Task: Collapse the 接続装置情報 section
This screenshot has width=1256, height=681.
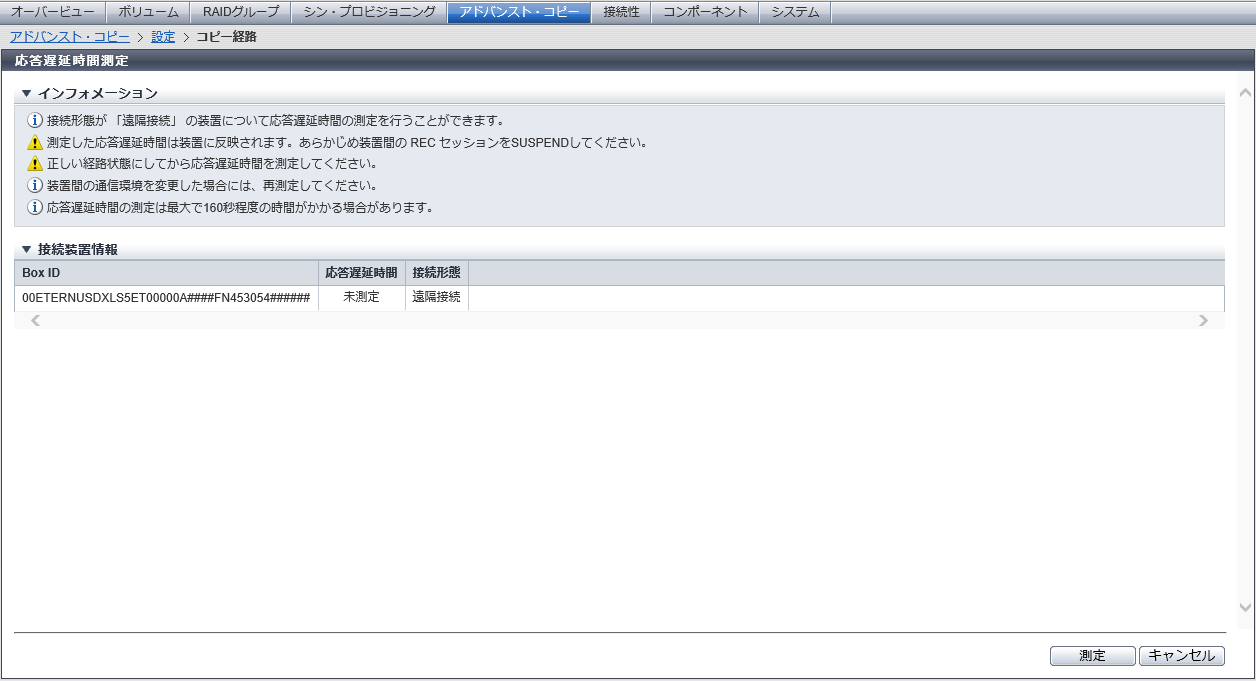Action: 27,249
